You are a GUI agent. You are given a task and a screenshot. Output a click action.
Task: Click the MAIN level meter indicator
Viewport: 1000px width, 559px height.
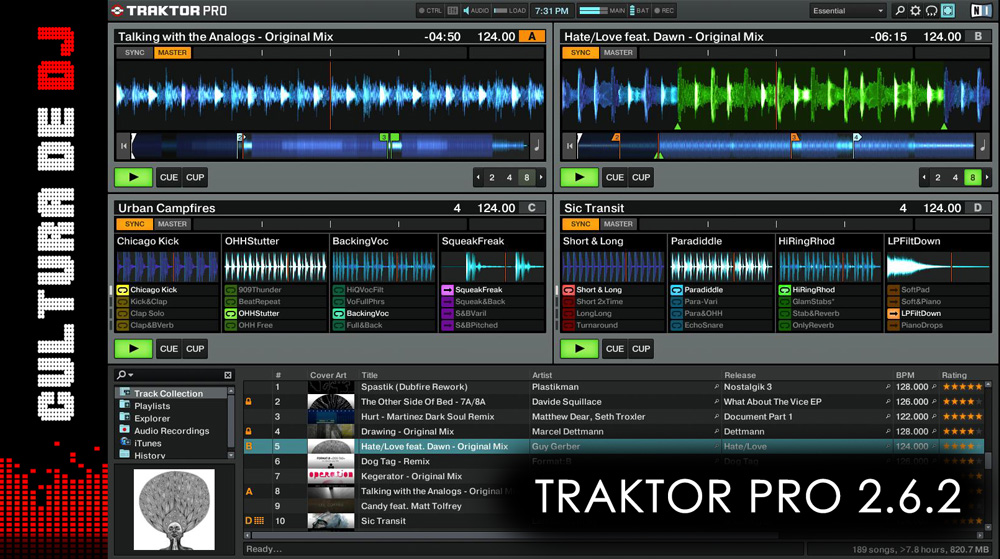pyautogui.click(x=602, y=11)
